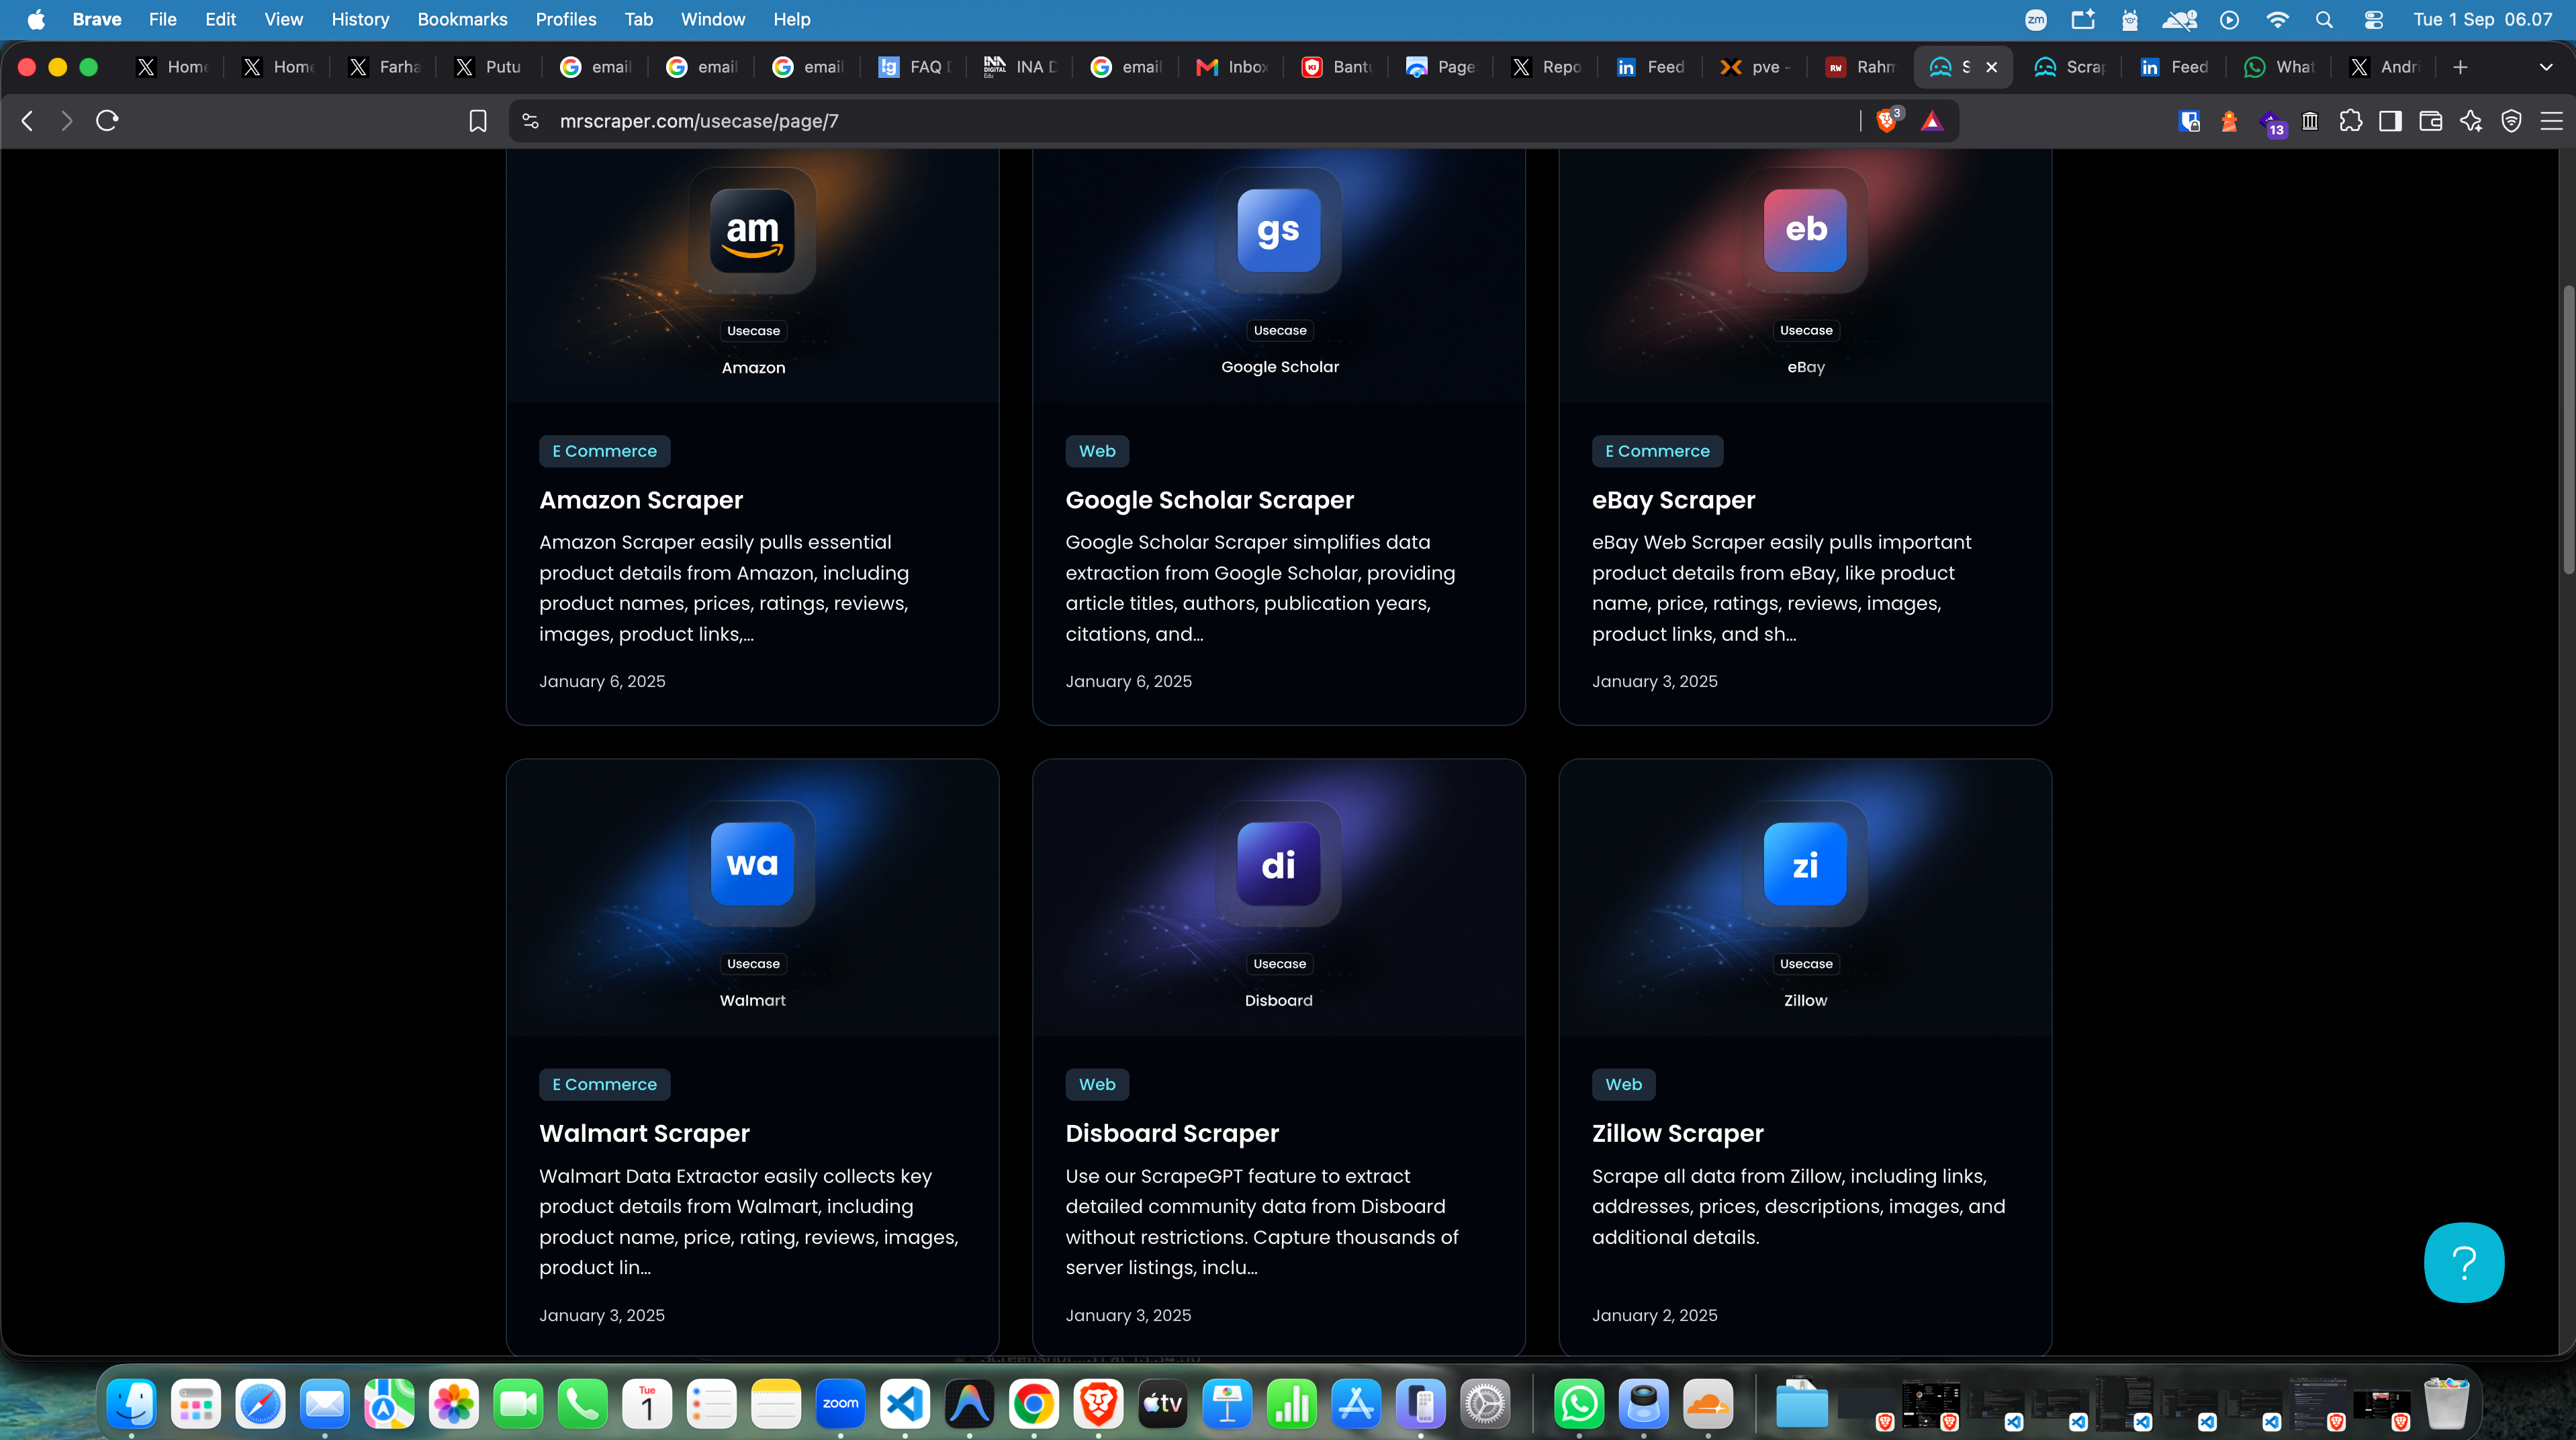
Task: Close the active mrscraper tab
Action: tap(1992, 67)
